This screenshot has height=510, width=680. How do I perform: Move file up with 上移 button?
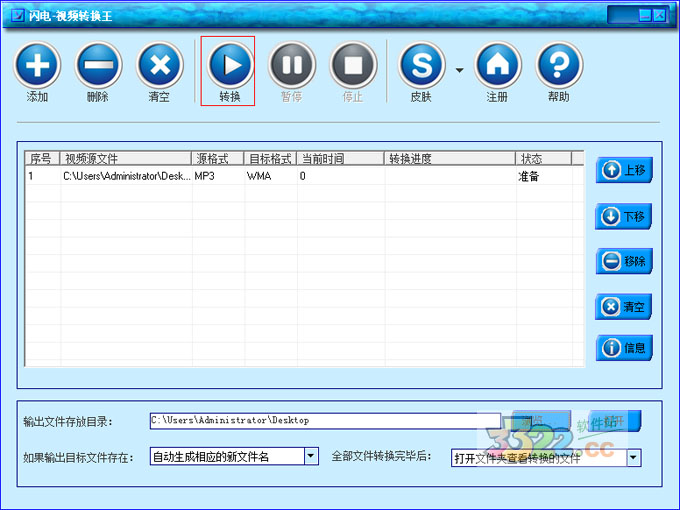[624, 170]
